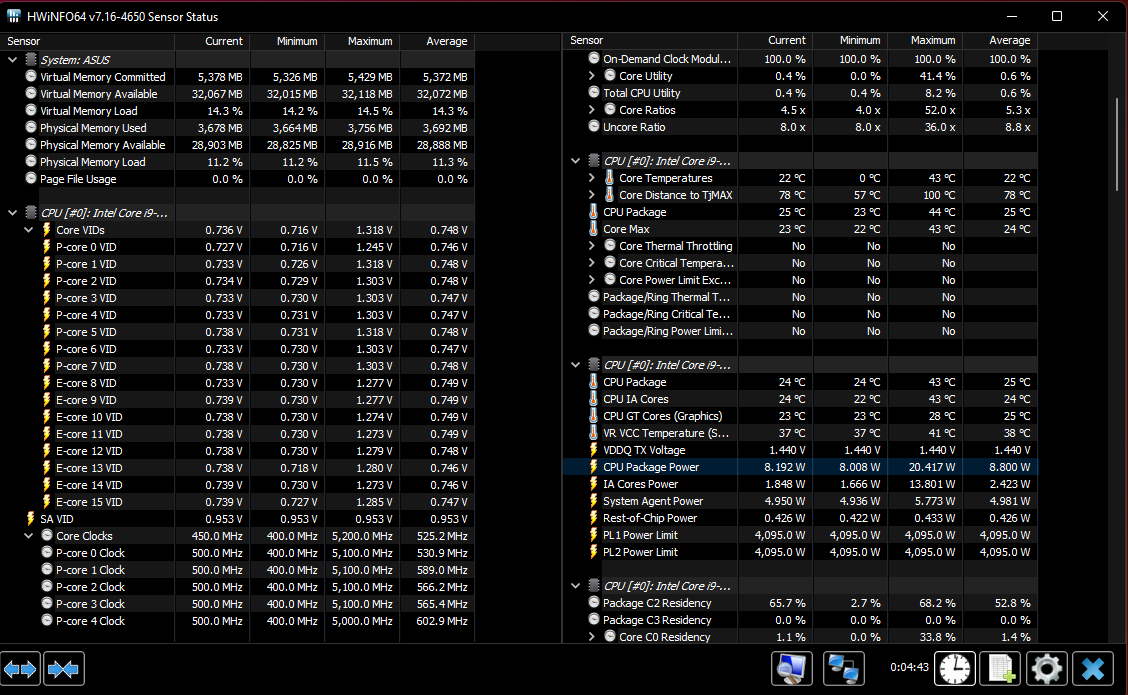Expand the Core Thermal Throttling row
Viewport: 1128px width, 695px height.
tap(591, 246)
